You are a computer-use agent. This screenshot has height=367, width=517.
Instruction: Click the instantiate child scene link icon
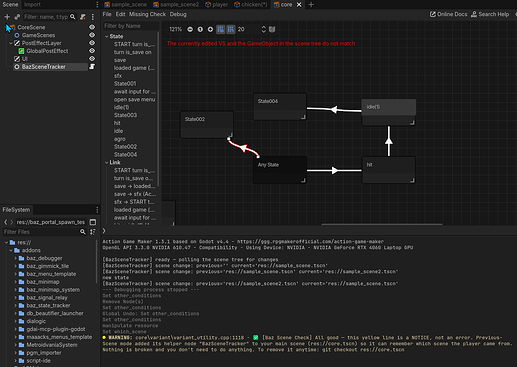tap(17, 17)
